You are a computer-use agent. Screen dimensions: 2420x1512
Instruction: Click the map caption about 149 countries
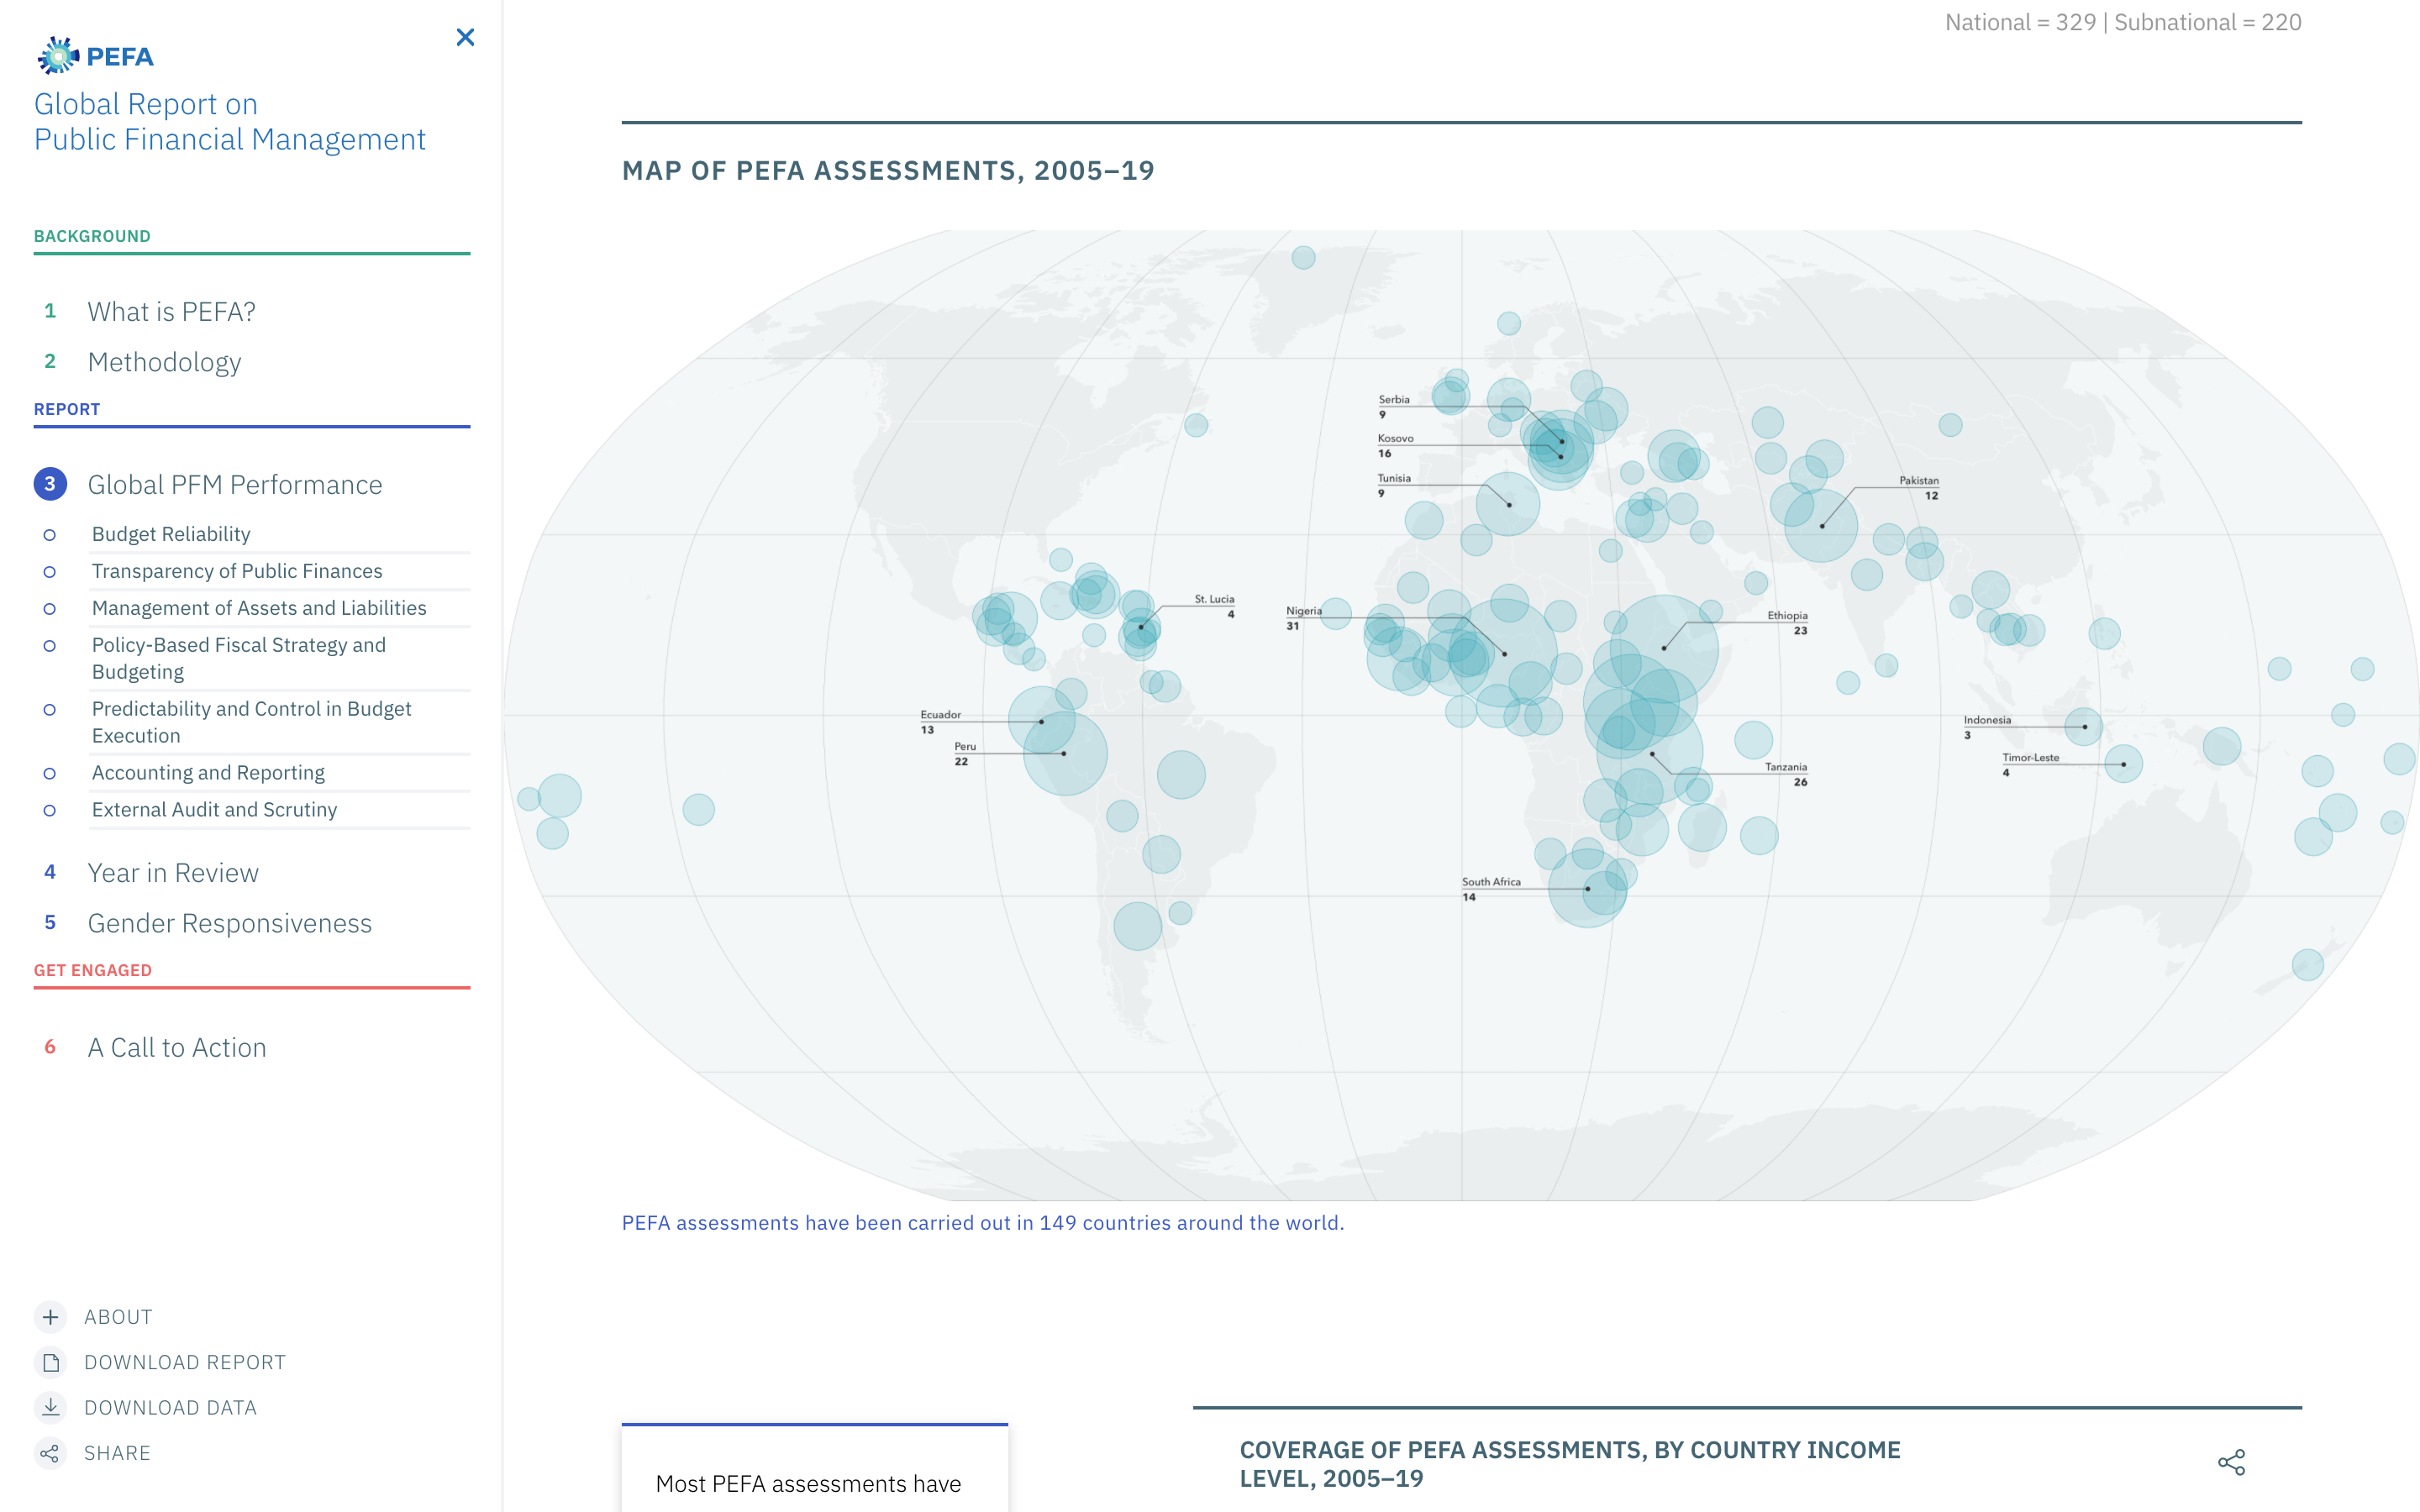pyautogui.click(x=983, y=1223)
